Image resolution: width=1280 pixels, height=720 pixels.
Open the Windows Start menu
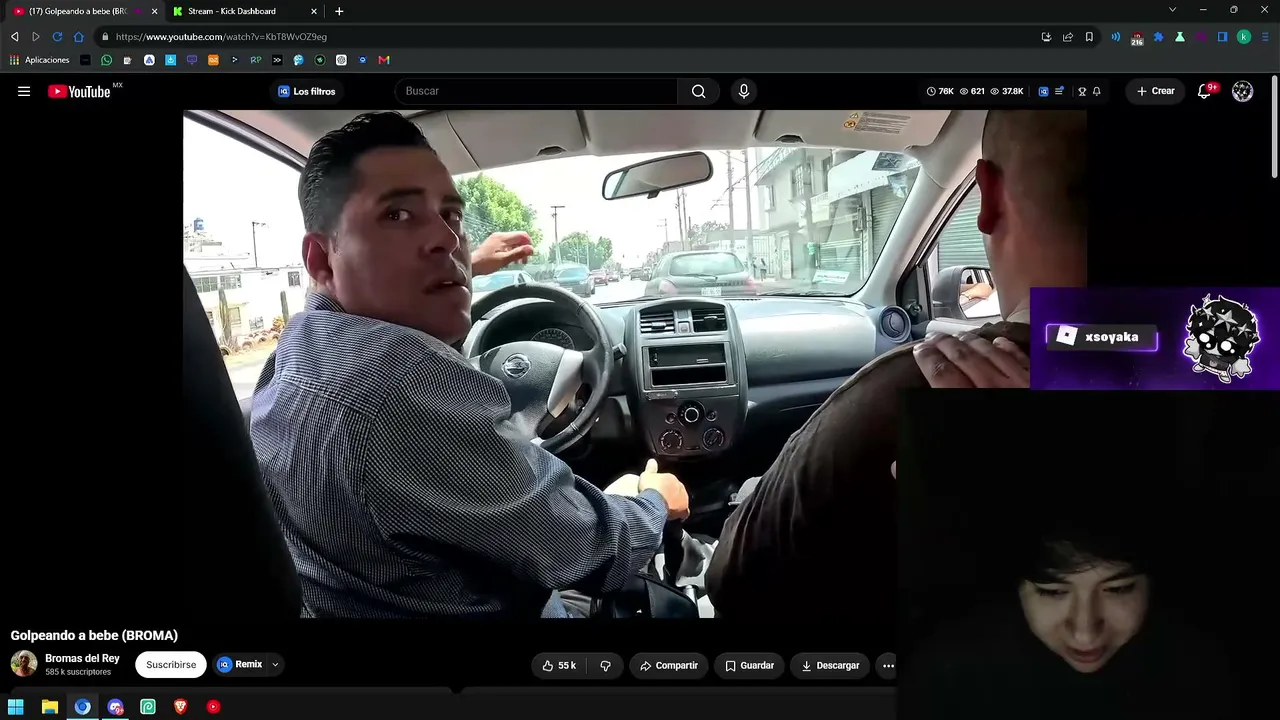tap(16, 707)
